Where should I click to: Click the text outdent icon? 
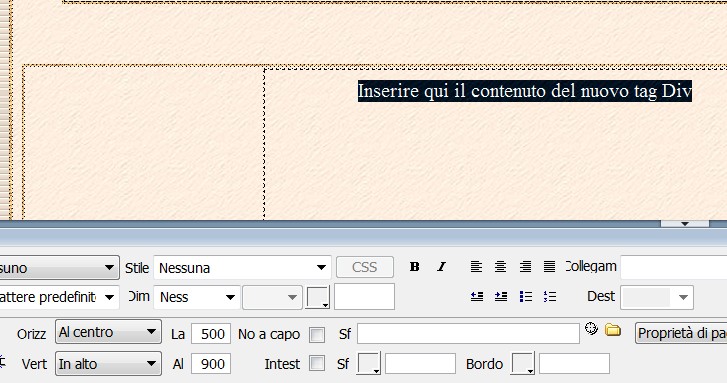click(x=477, y=296)
